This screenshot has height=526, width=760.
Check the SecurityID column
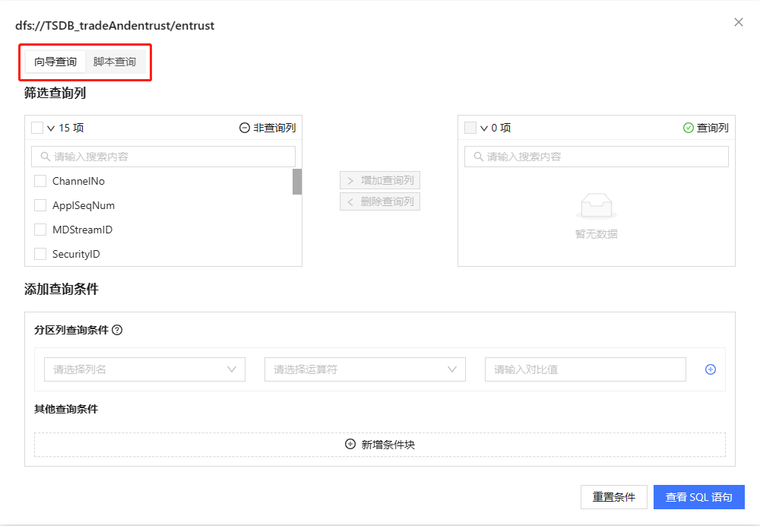point(40,254)
